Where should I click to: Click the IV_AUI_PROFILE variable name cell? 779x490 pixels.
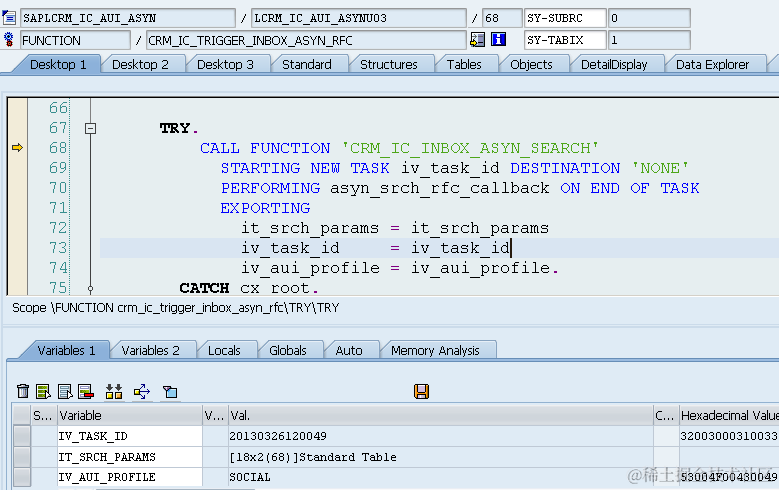[x=130, y=477]
